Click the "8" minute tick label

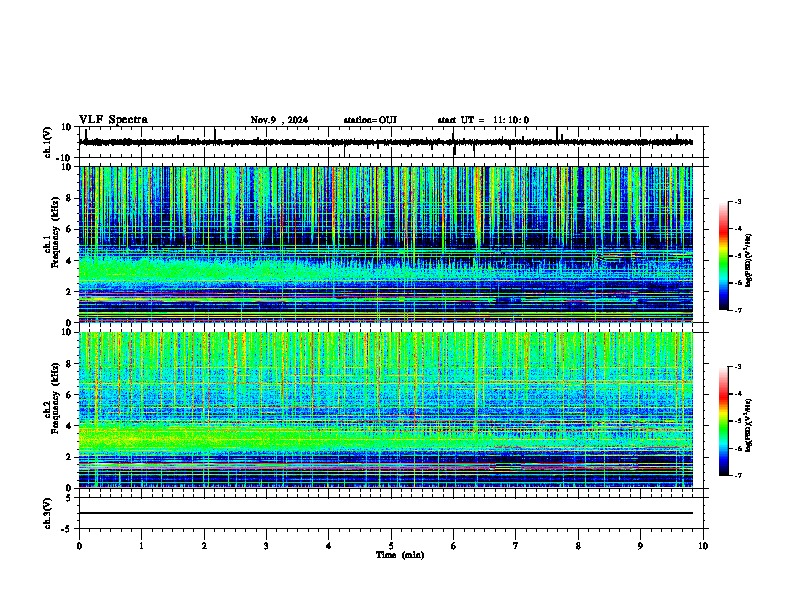(578, 546)
